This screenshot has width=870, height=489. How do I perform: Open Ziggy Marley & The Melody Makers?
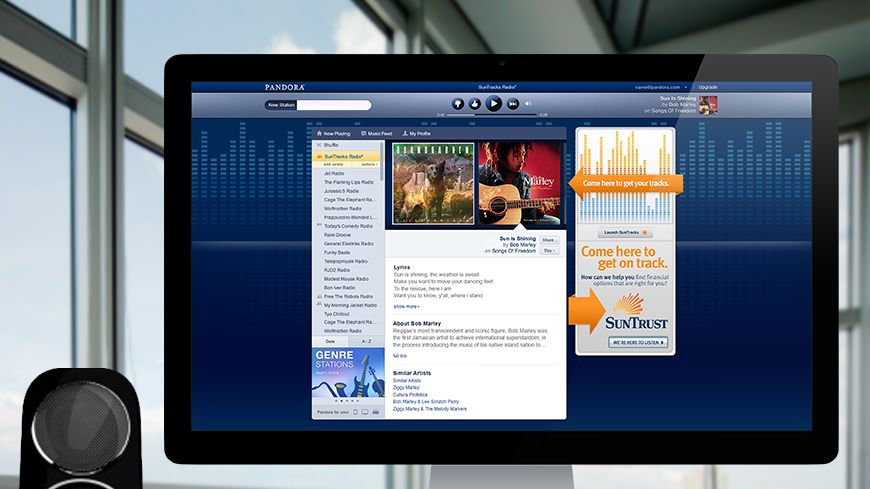pyautogui.click(x=429, y=409)
